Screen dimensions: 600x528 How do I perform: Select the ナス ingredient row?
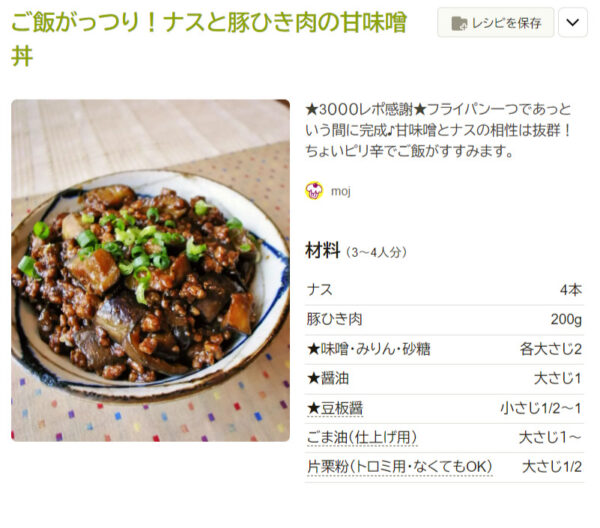pyautogui.click(x=444, y=290)
